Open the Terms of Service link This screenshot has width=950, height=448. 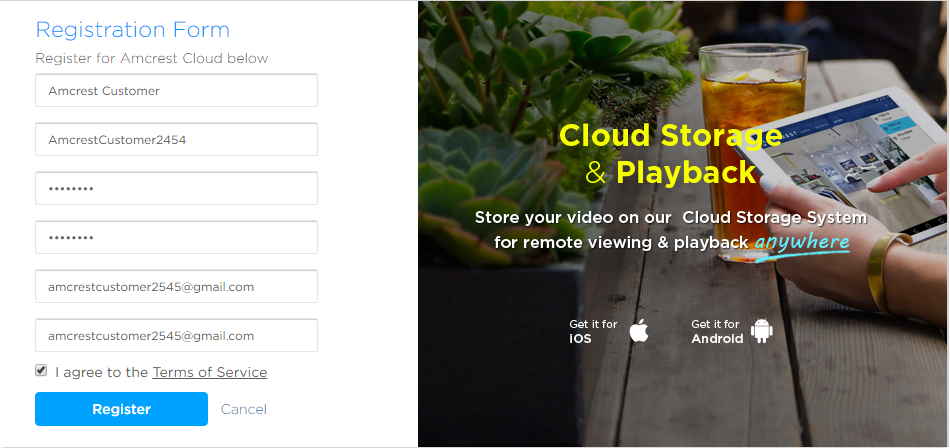point(210,372)
